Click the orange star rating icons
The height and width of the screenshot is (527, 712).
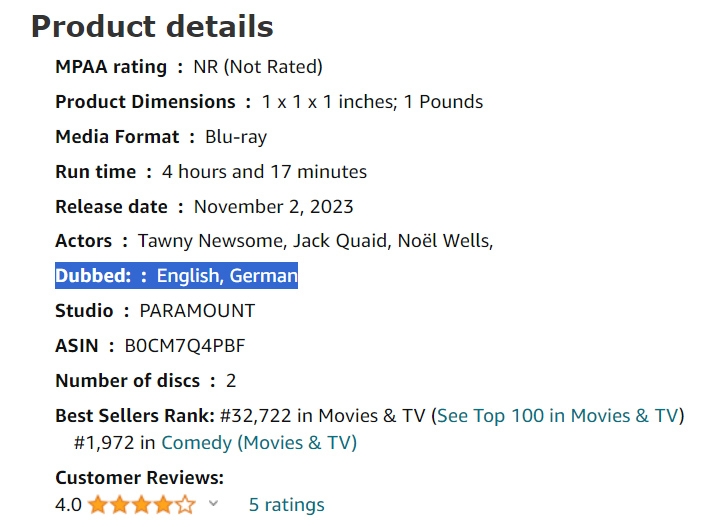(141, 505)
